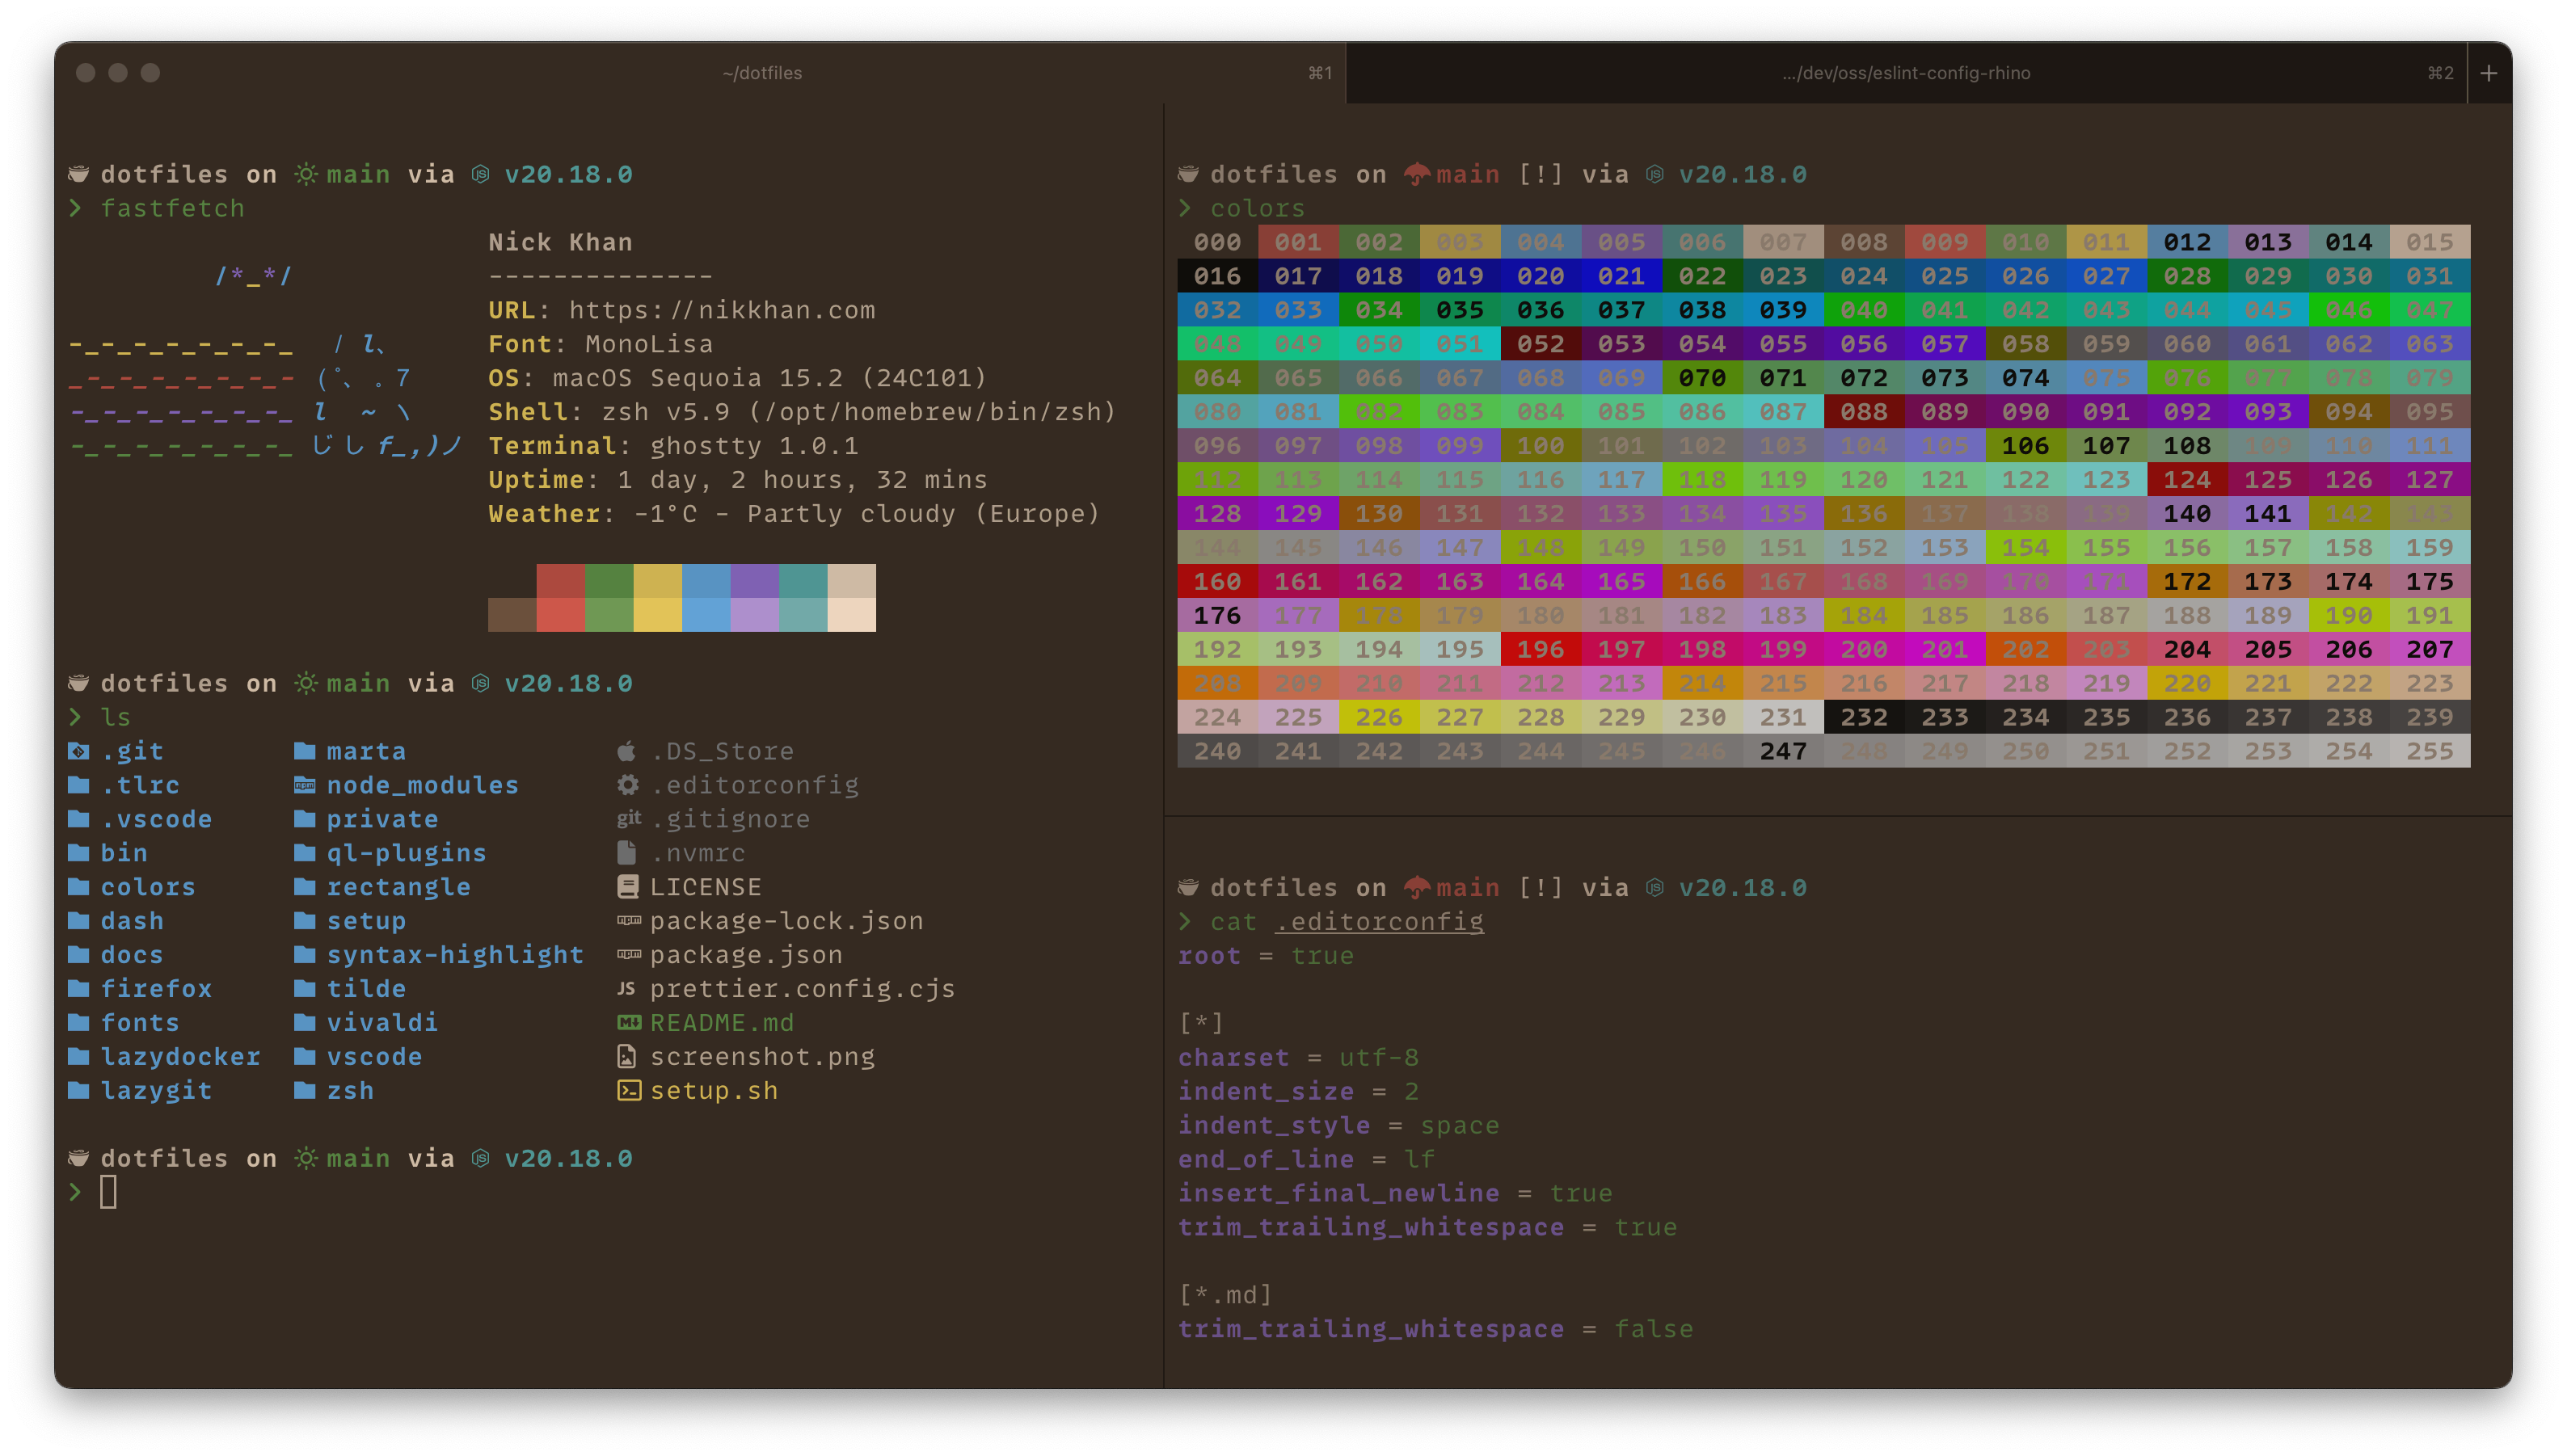Viewport: 2567px width, 1456px height.
Task: Click the folder icon beside lazydocker
Action: coord(79,1057)
